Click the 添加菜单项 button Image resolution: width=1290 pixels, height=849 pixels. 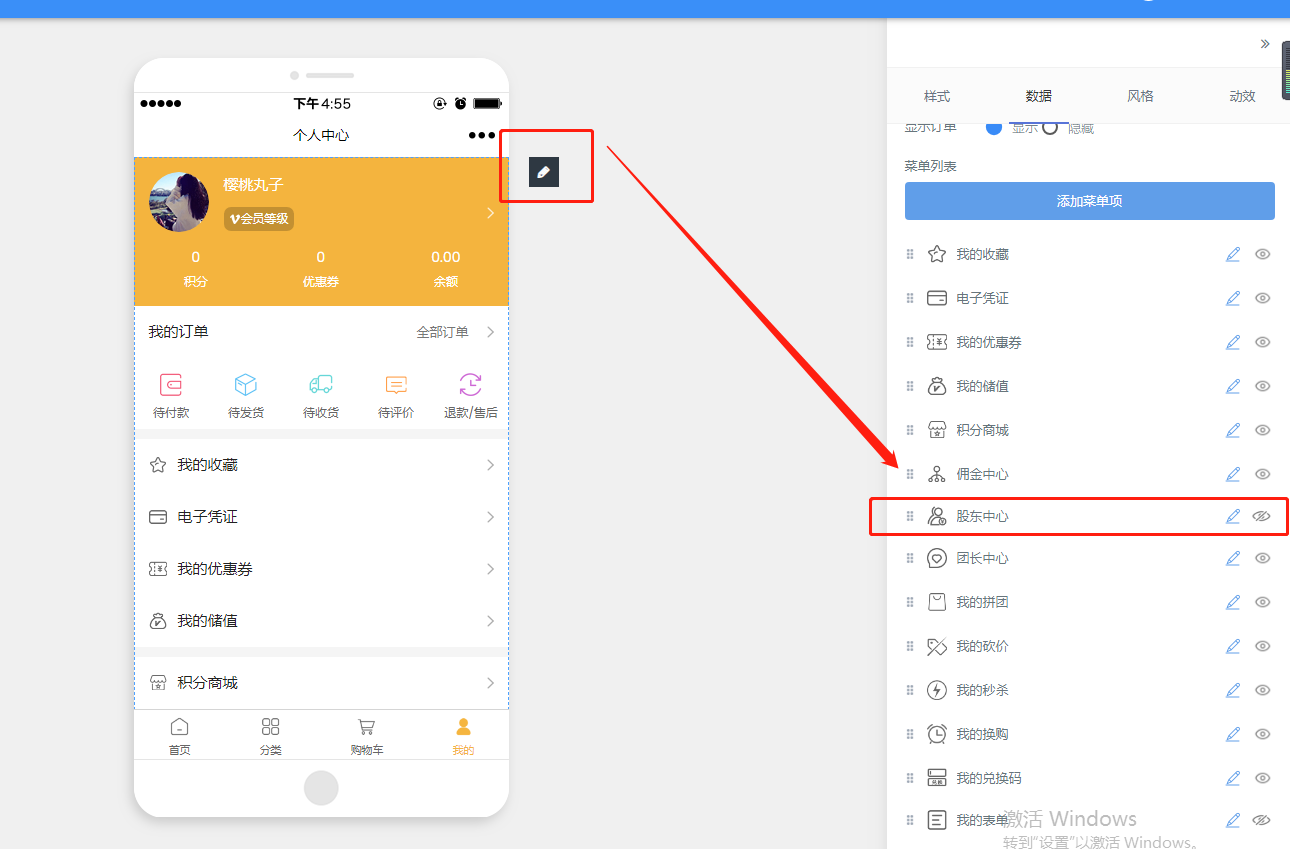click(1089, 201)
